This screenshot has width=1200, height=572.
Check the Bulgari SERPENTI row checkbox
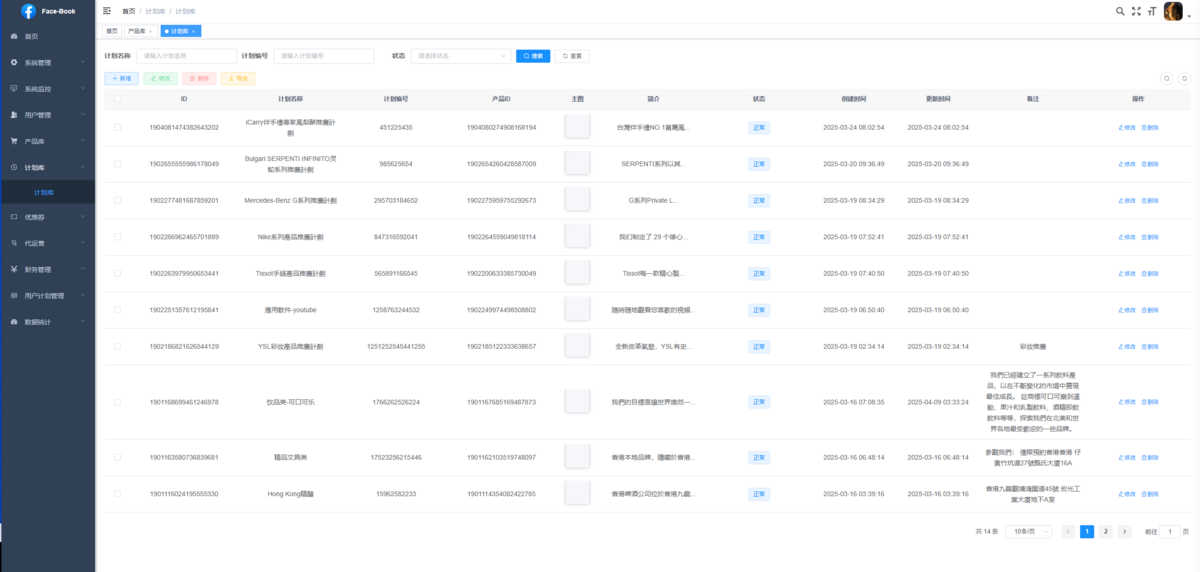coord(118,163)
